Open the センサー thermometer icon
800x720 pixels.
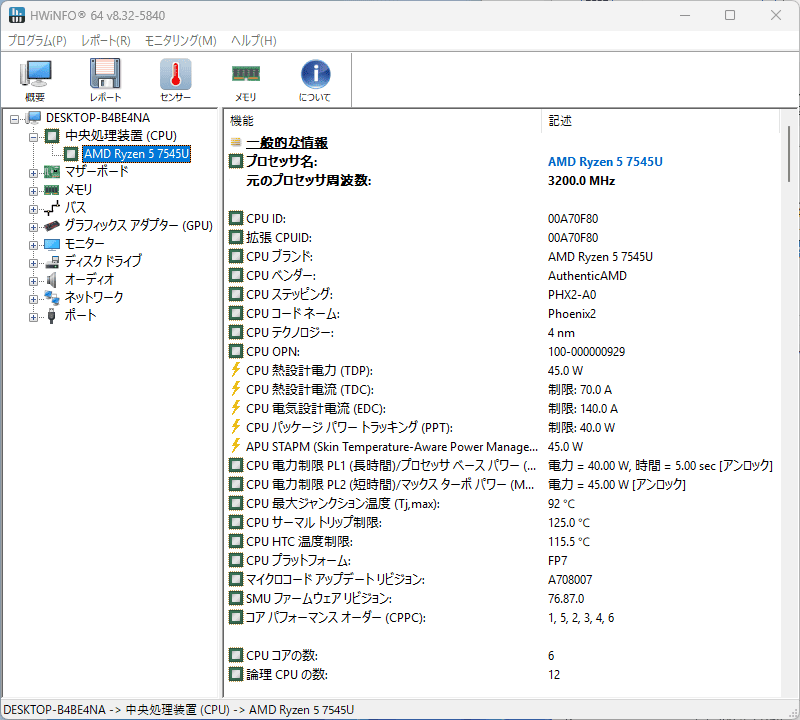pos(175,80)
